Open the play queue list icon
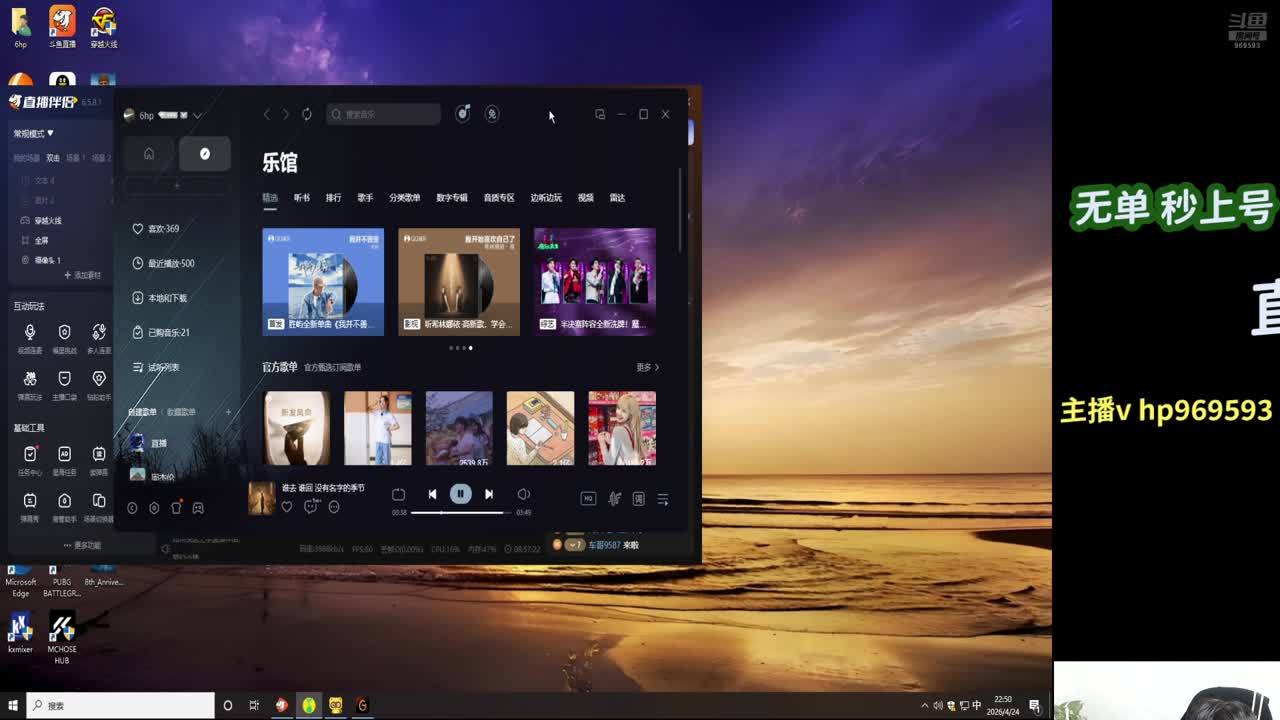 tap(662, 499)
